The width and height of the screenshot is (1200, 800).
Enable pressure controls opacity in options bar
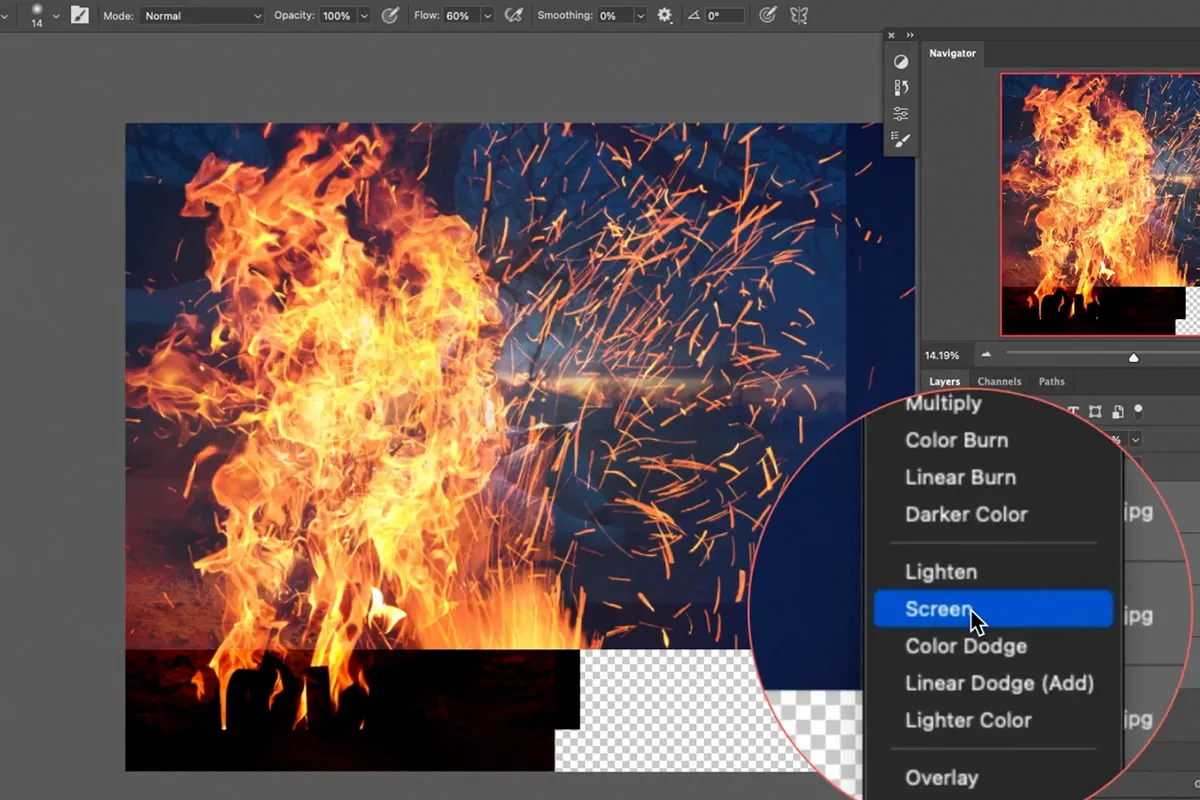[x=391, y=15]
